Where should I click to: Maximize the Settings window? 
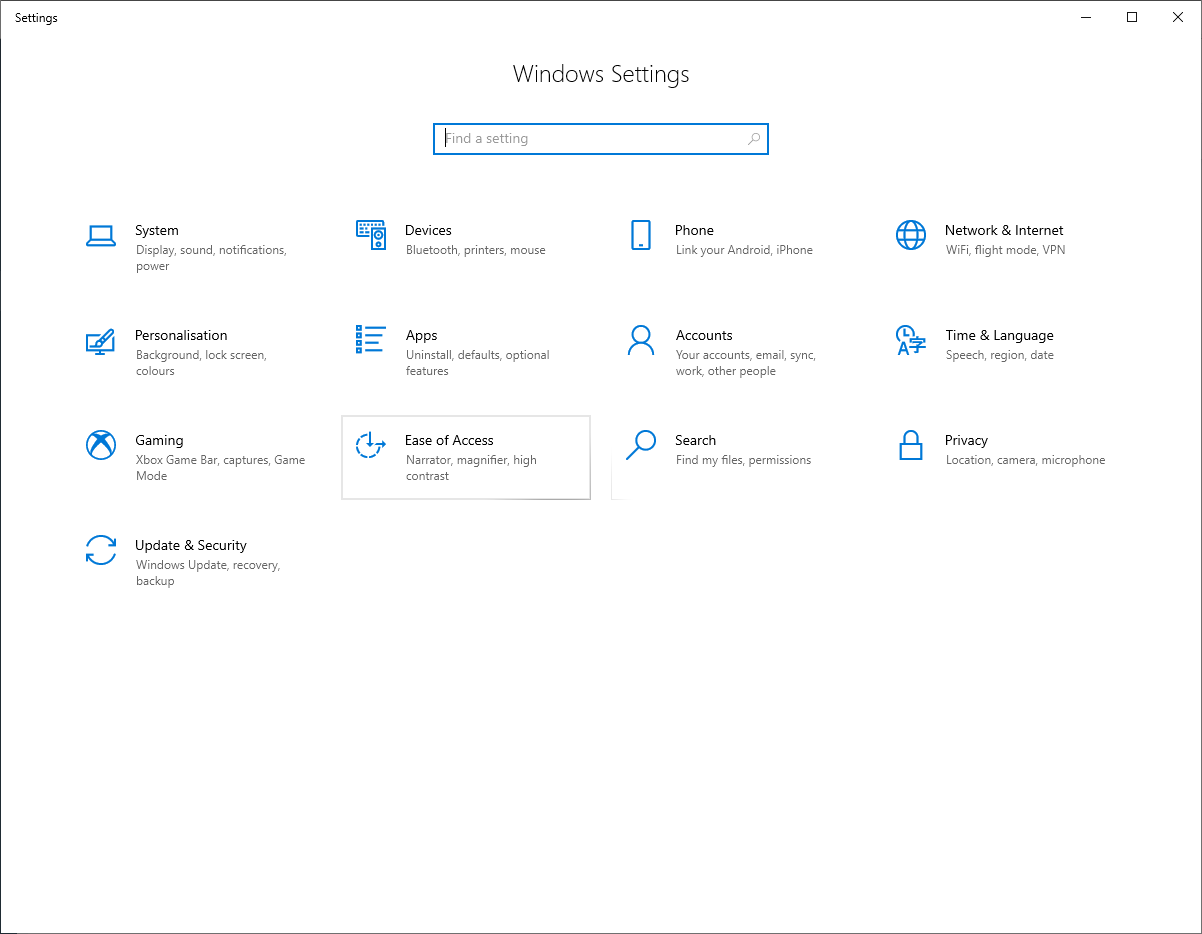pyautogui.click(x=1132, y=17)
